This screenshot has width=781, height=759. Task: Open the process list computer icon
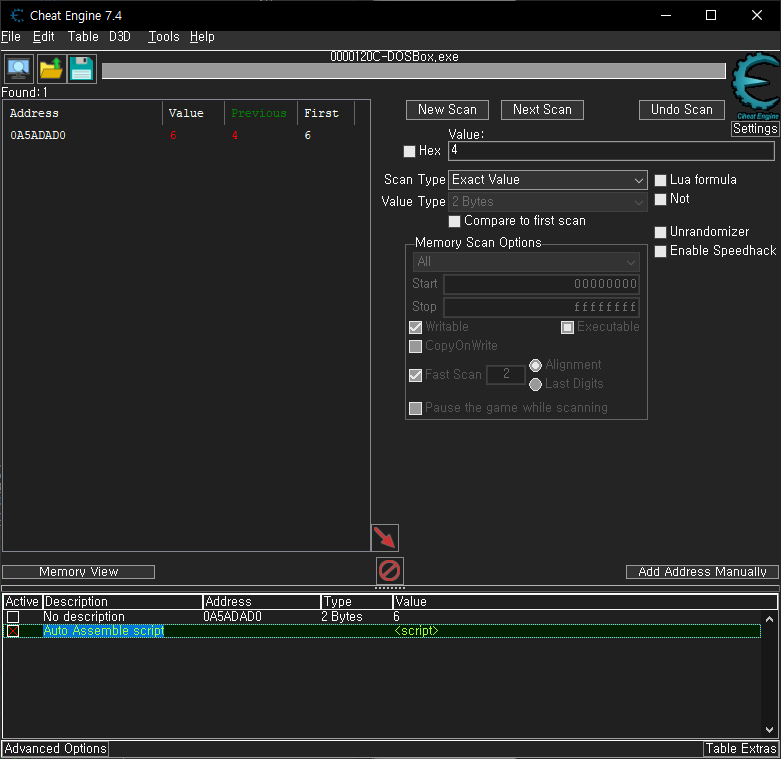(x=19, y=69)
